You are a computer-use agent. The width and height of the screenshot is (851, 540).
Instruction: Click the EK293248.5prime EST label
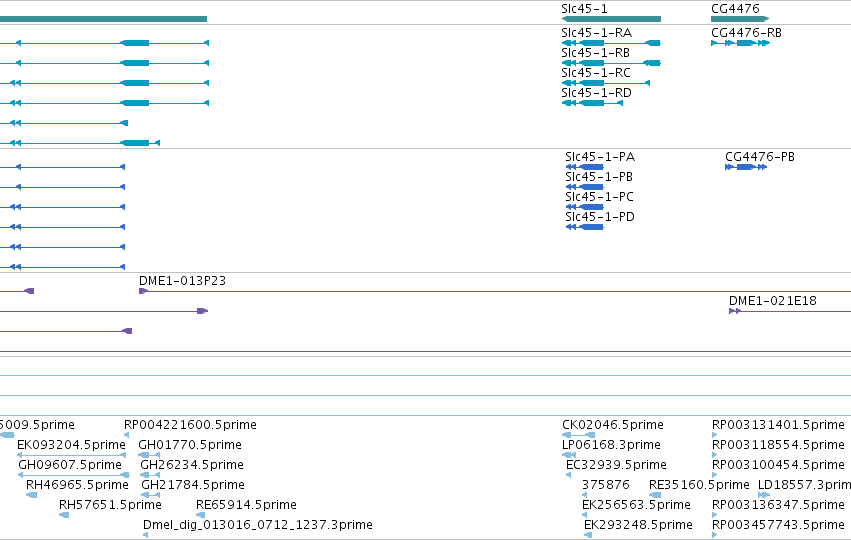(638, 525)
